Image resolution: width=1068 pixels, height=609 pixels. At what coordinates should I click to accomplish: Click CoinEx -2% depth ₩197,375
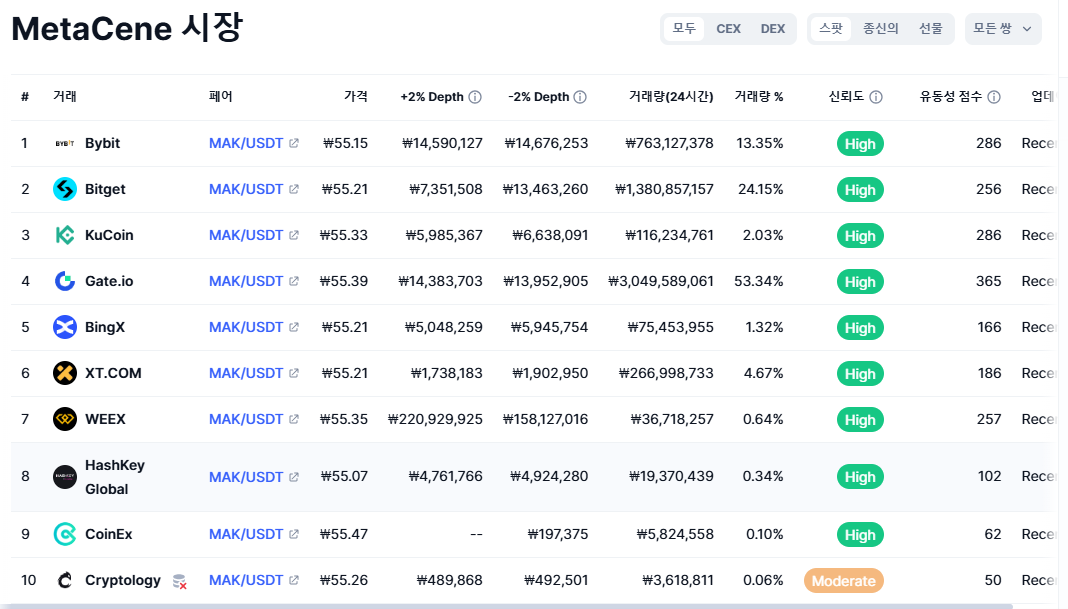[558, 534]
